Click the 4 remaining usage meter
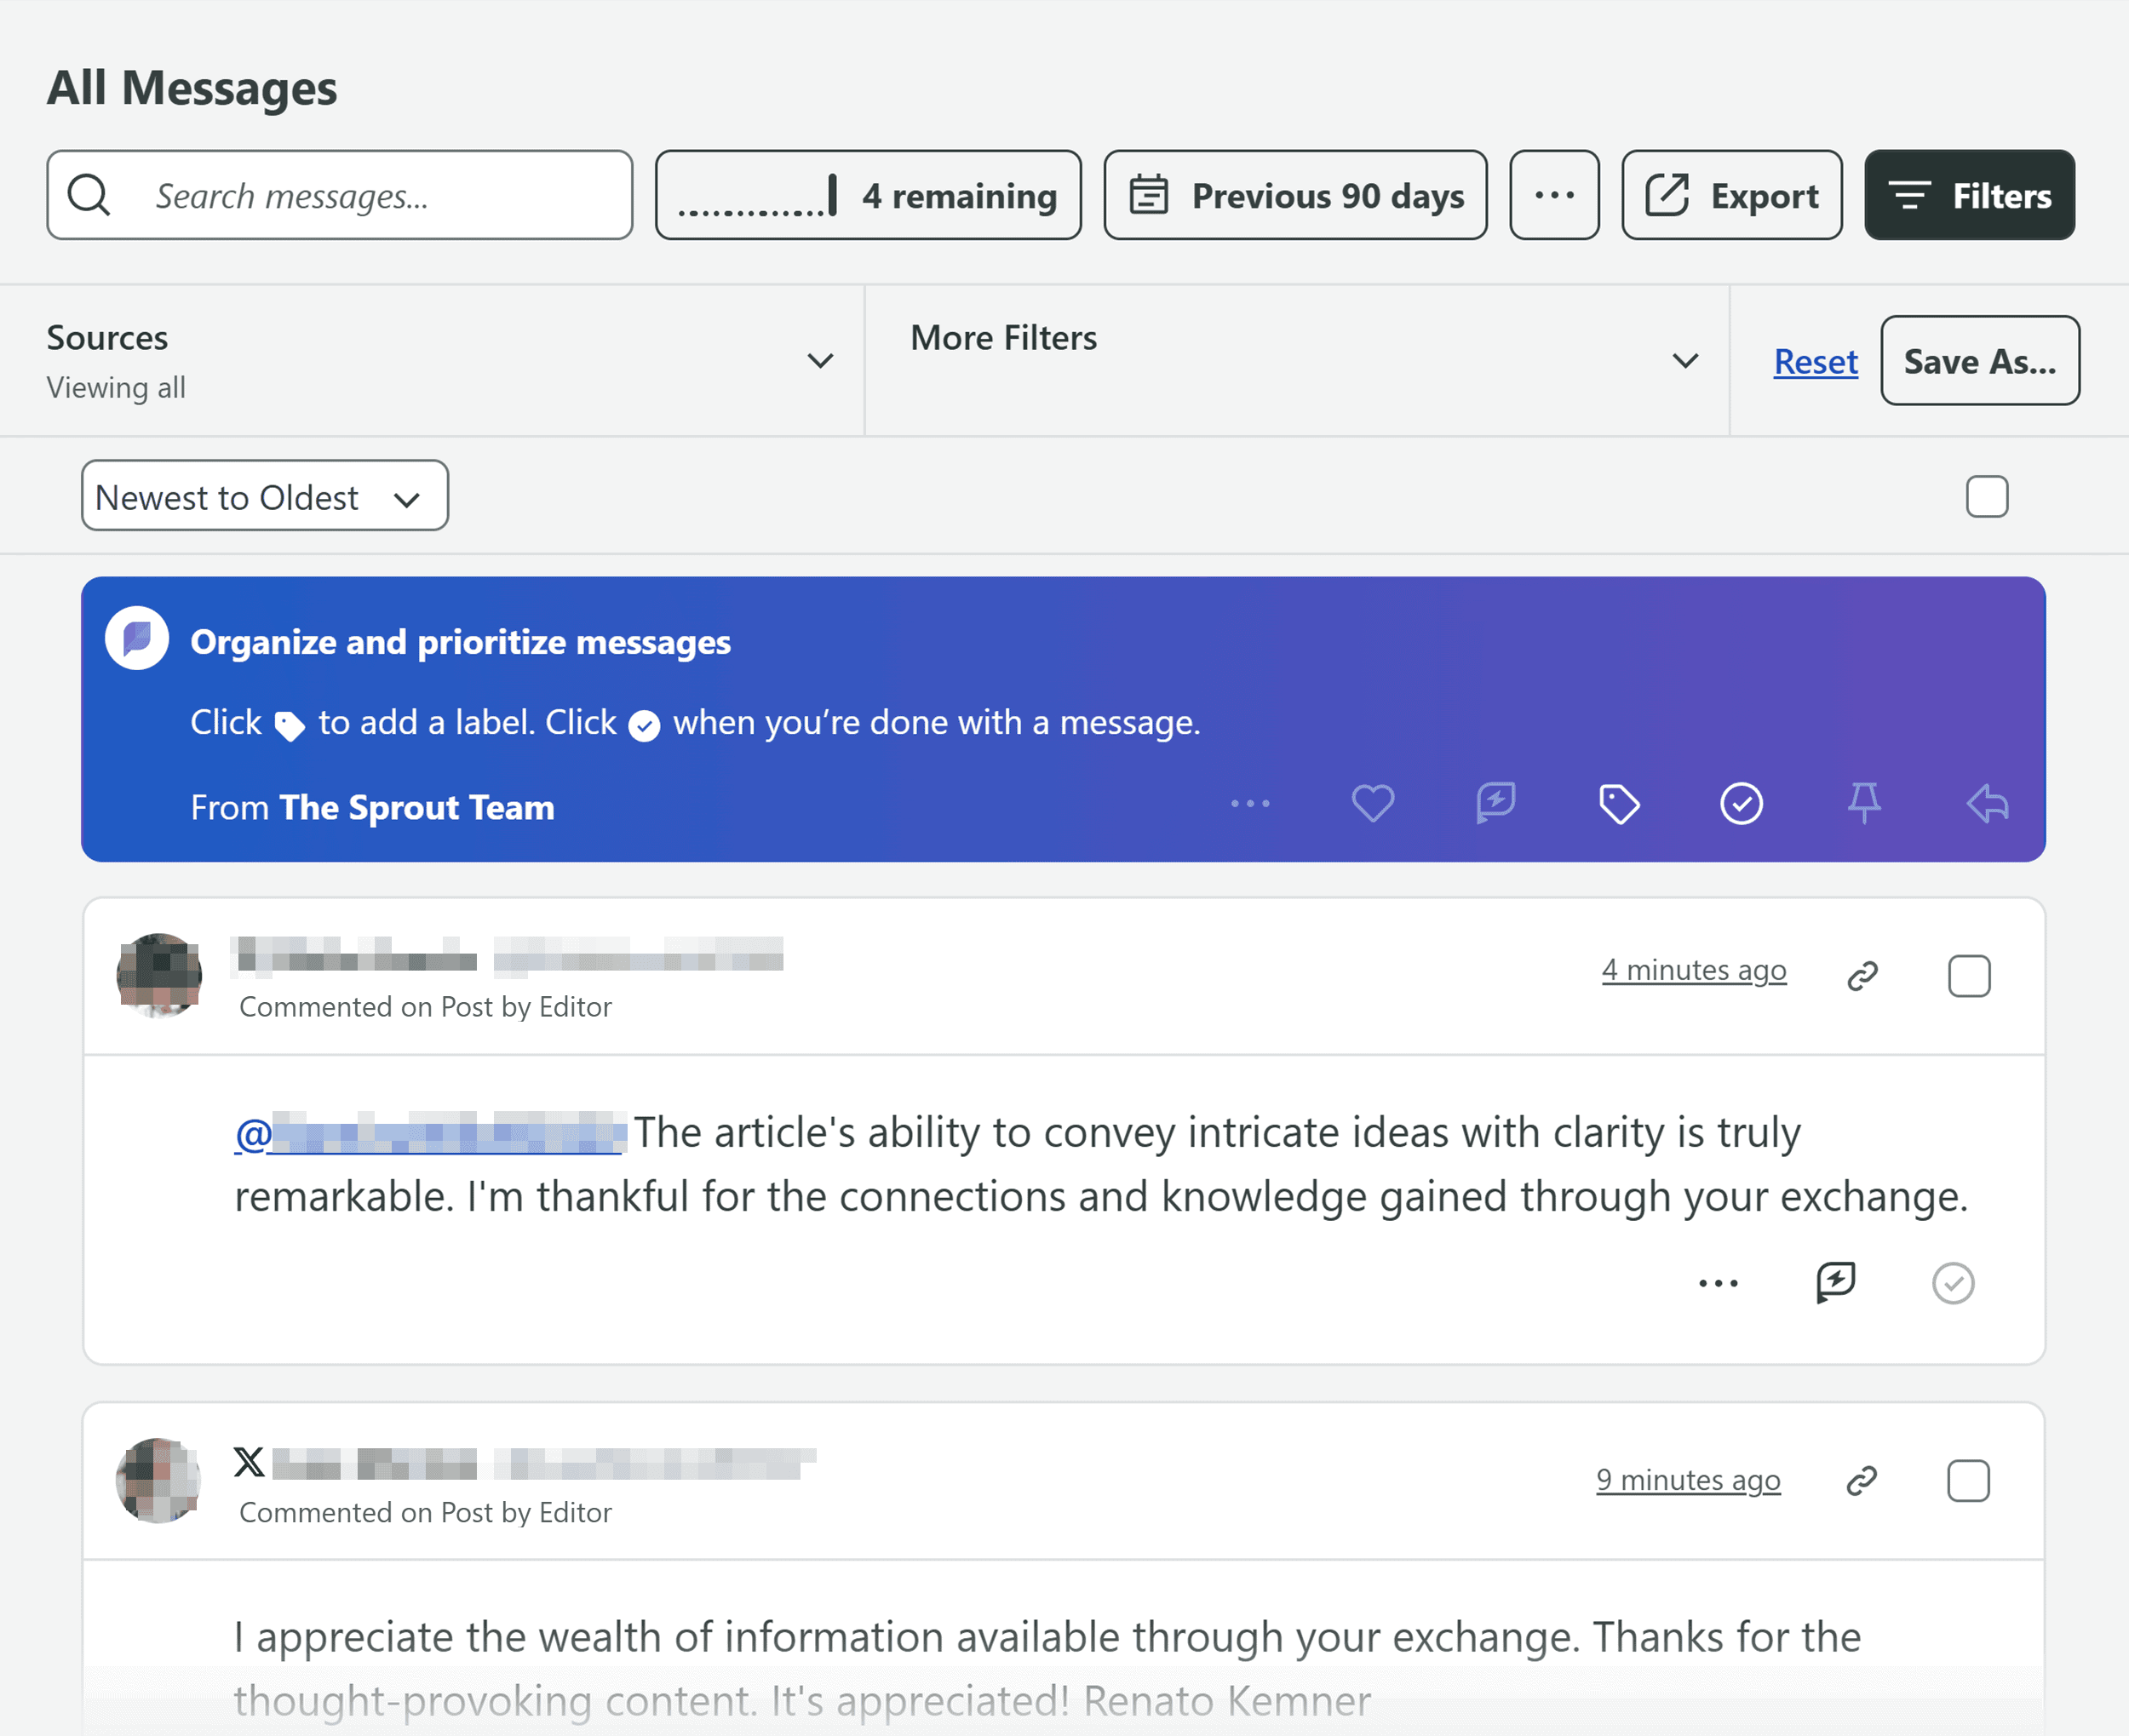Viewport: 2129px width, 1736px height. point(868,194)
